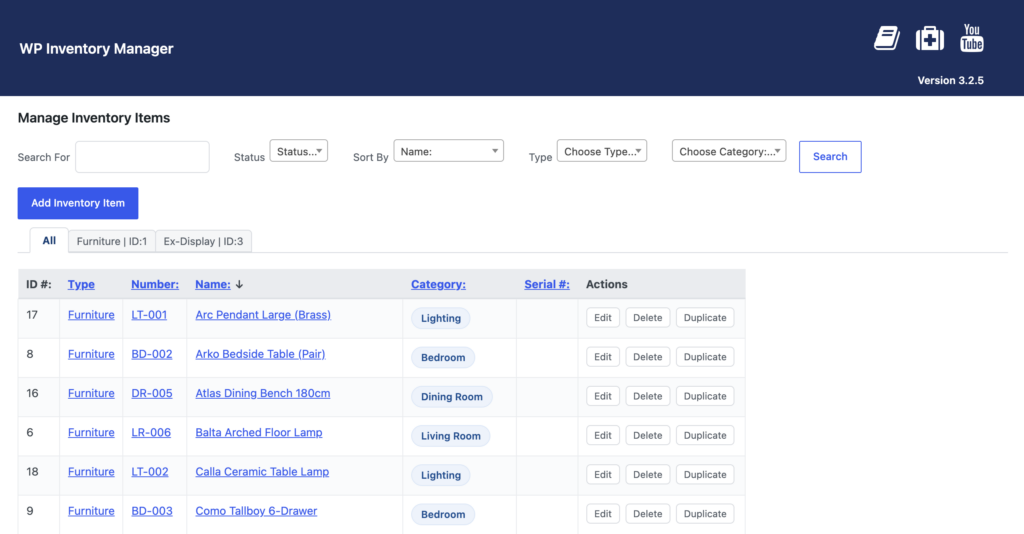Click item number BD-003

pyautogui.click(x=152, y=510)
